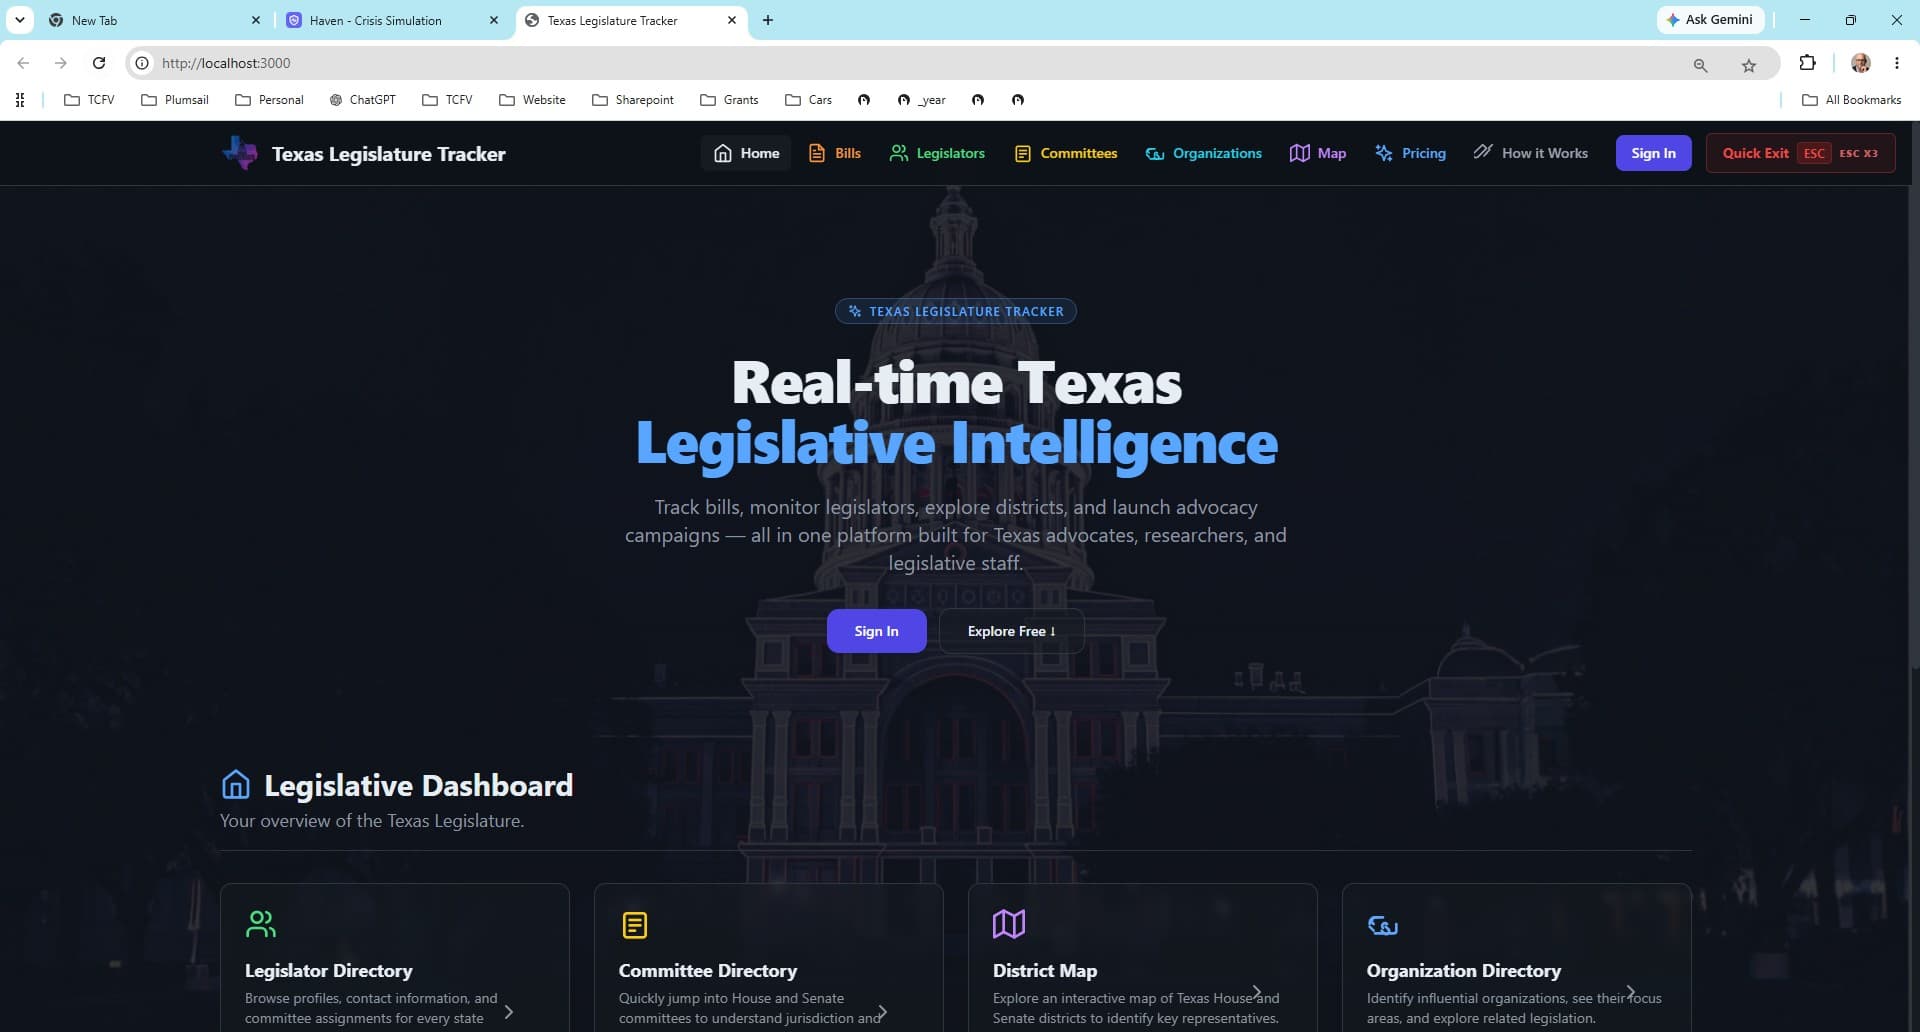View the Pricing page link

click(1410, 153)
